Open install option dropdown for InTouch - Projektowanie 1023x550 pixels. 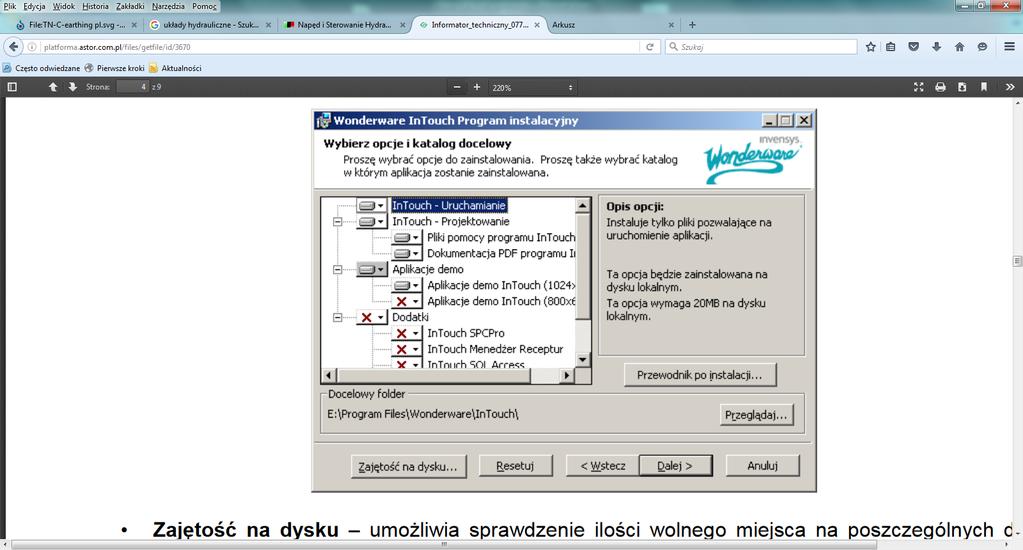(372, 222)
